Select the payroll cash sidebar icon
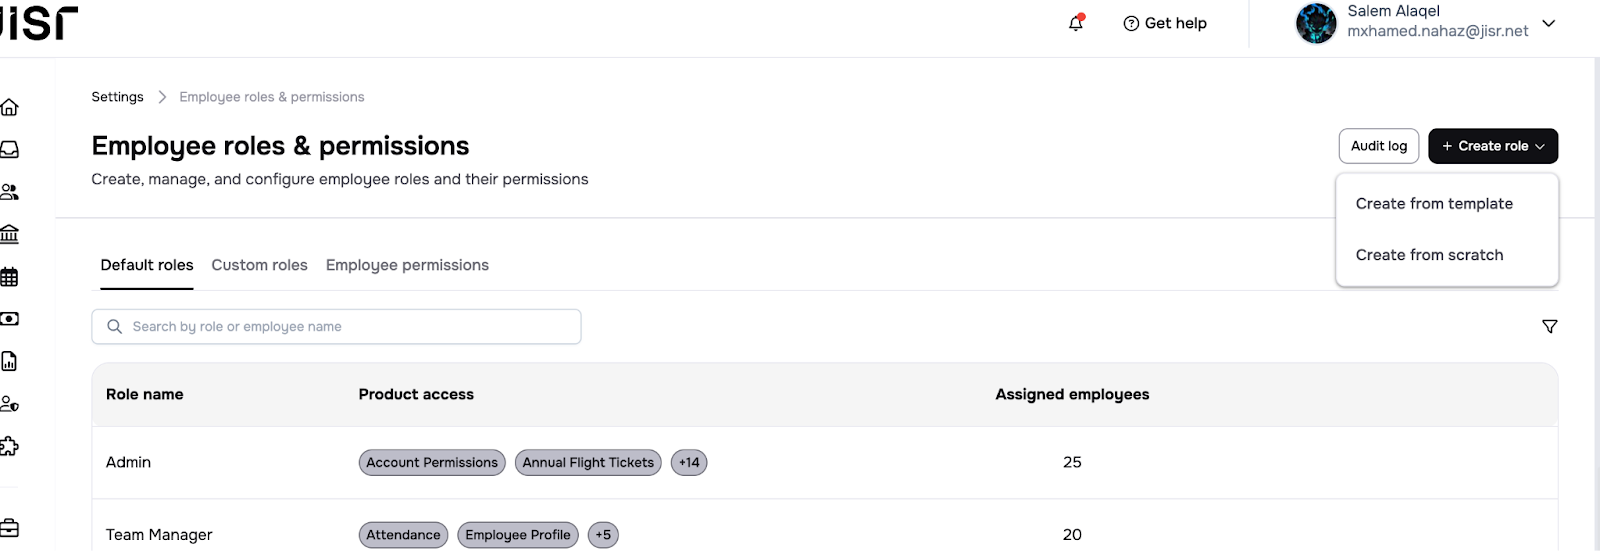The width and height of the screenshot is (1600, 551). [x=10, y=319]
